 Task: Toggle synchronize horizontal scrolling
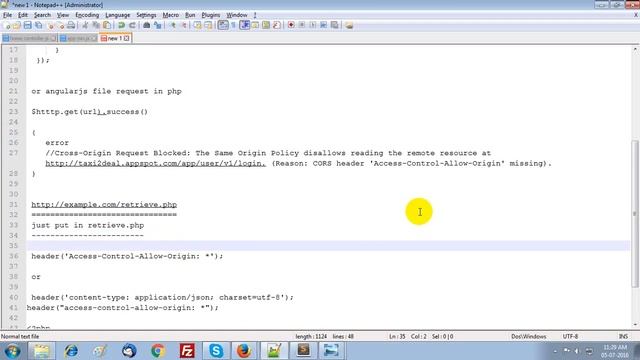click(x=208, y=25)
